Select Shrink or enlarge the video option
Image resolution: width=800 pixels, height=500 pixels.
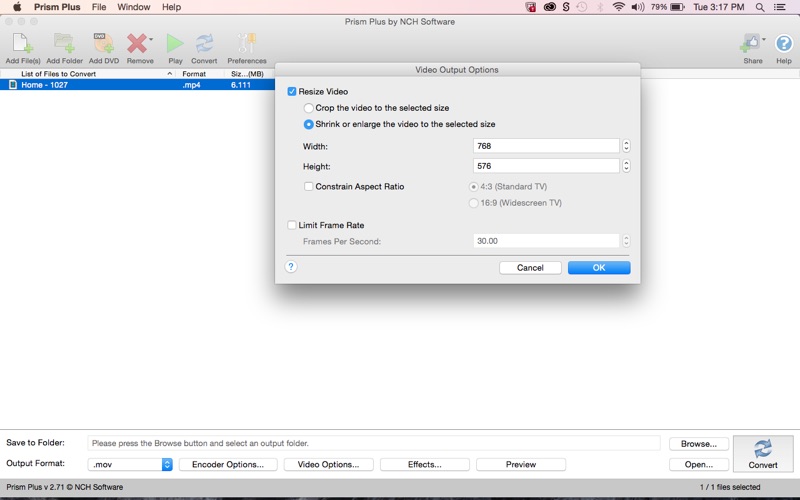point(308,124)
